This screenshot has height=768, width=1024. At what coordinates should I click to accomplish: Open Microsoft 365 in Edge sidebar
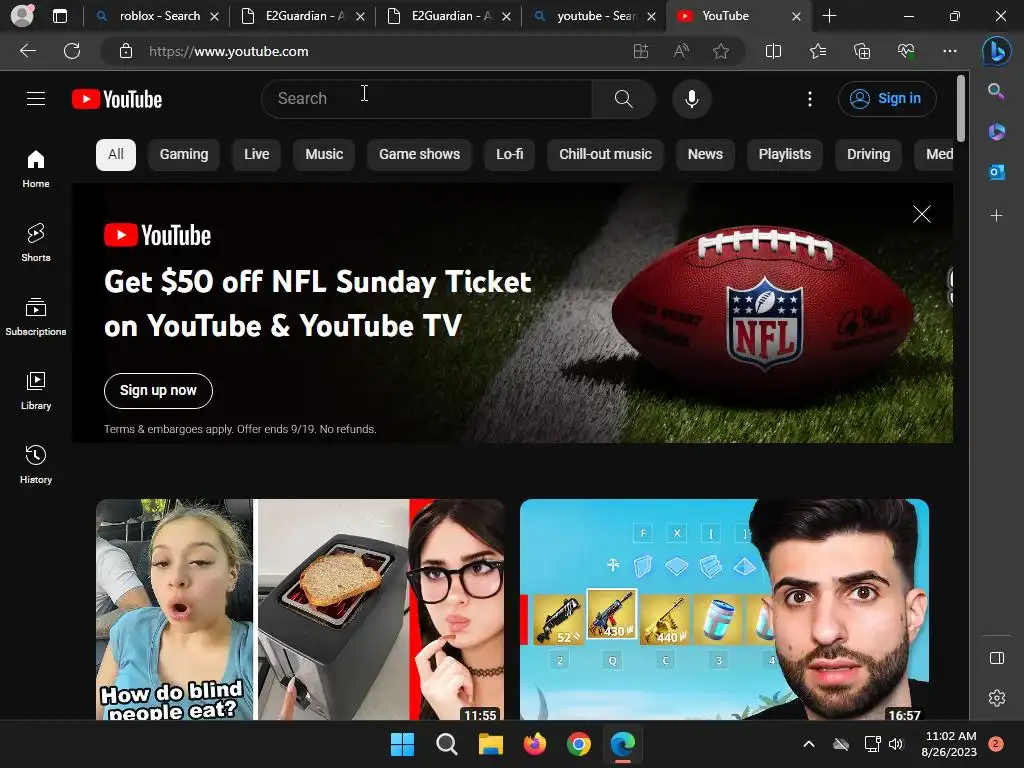pyautogui.click(x=996, y=131)
